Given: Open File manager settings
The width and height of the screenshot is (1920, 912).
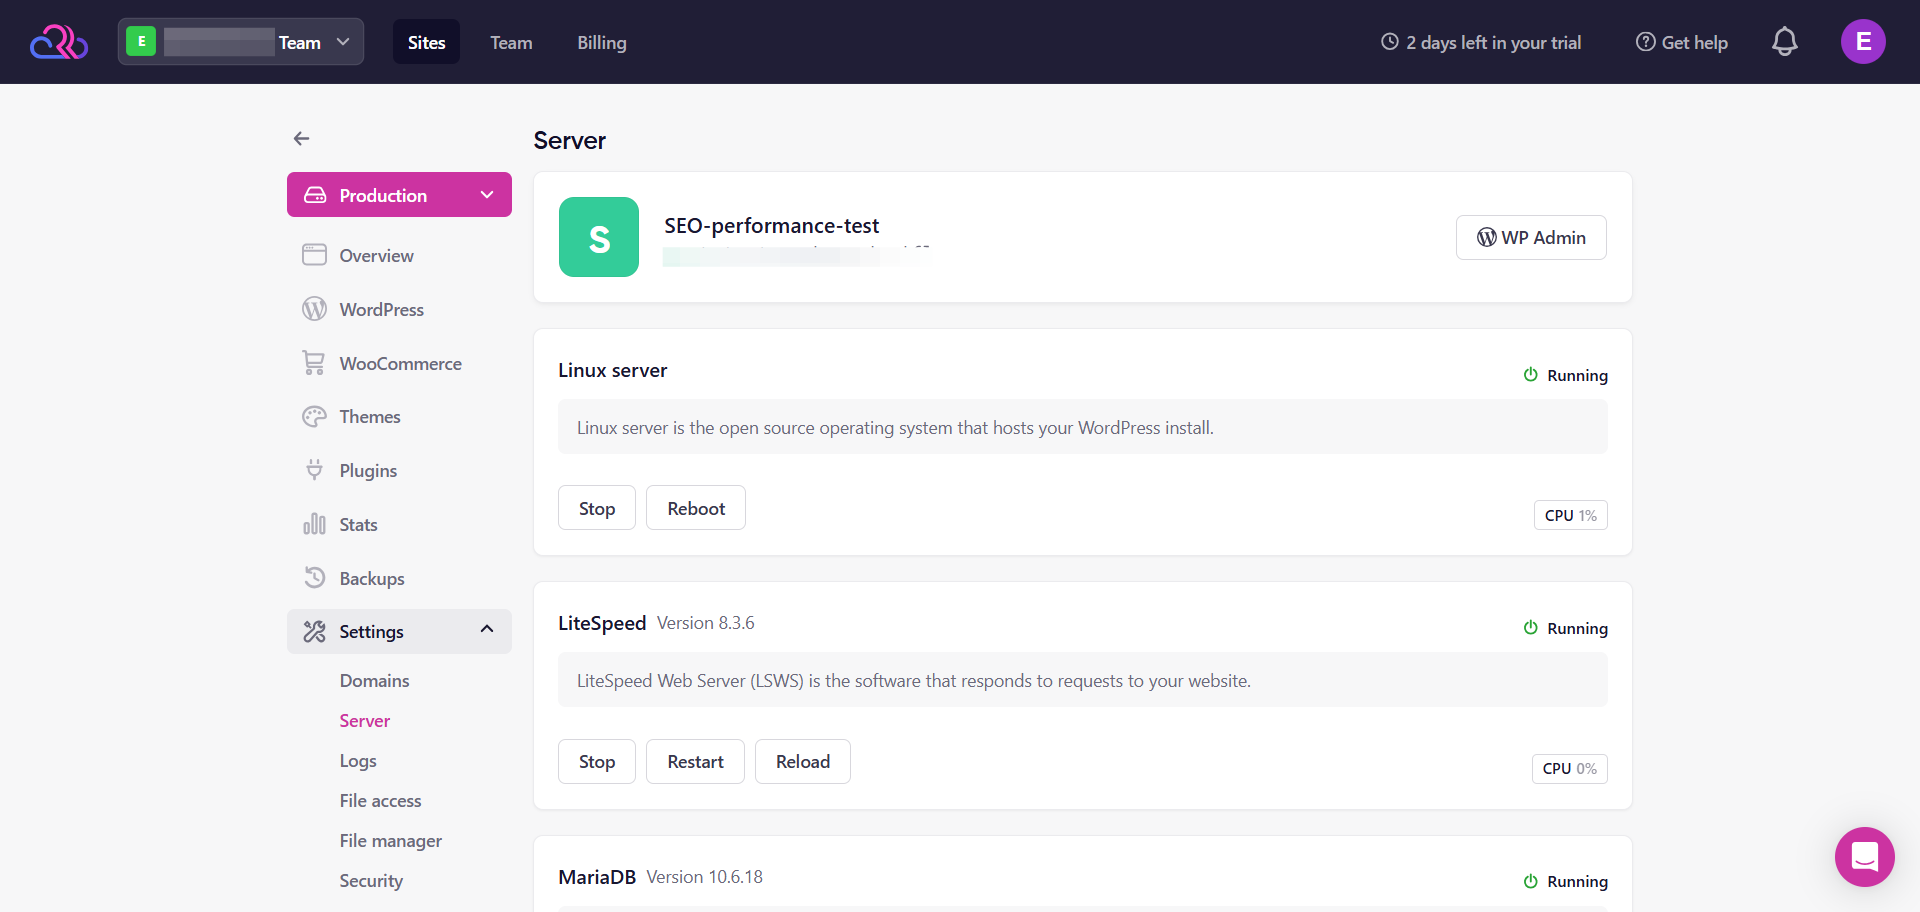Looking at the screenshot, I should tap(390, 841).
